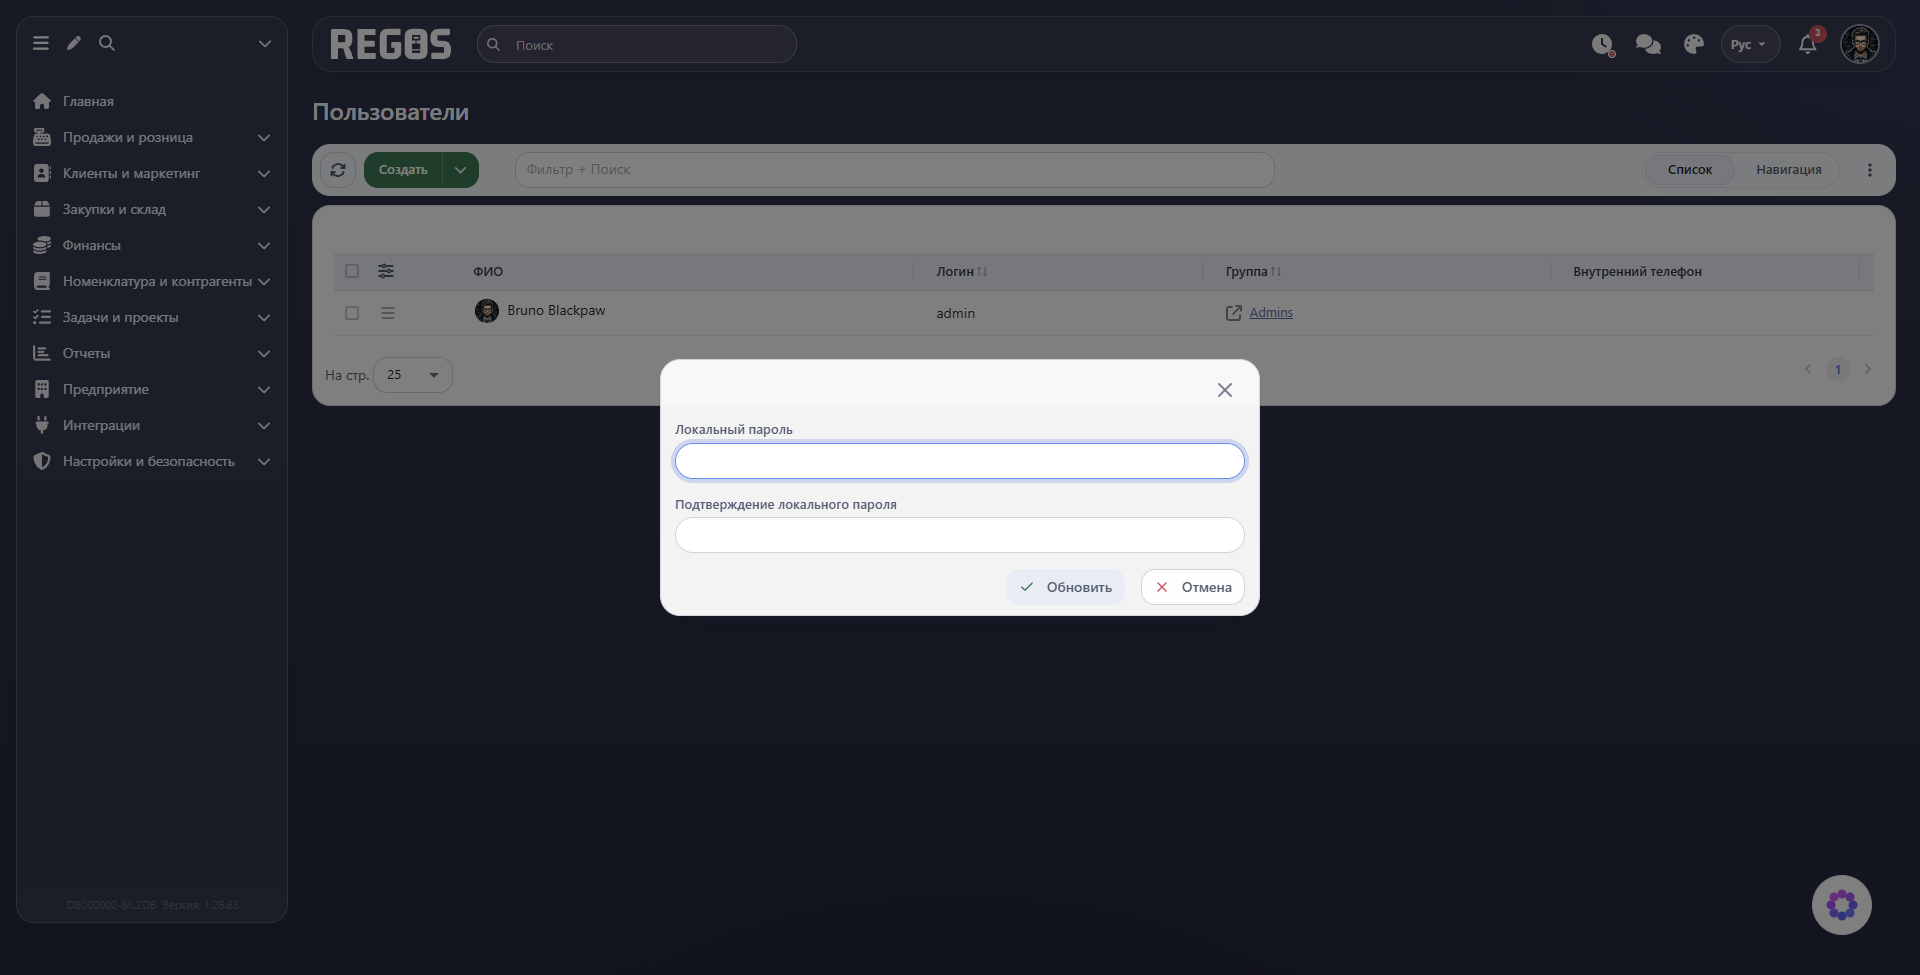Open the Рус language dropdown

(1750, 44)
